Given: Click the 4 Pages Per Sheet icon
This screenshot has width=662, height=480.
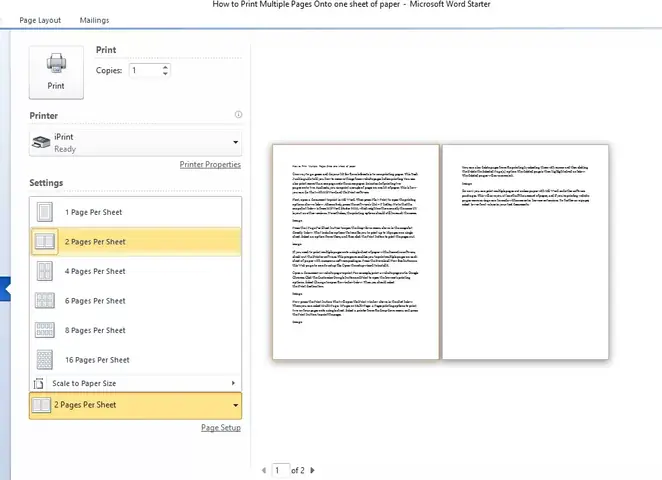Looking at the screenshot, I should [44, 271].
